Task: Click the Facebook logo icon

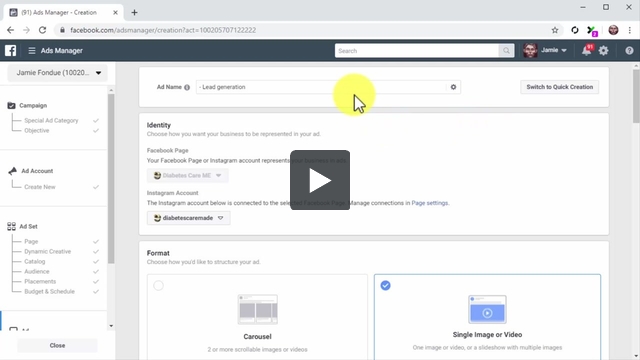Action: tap(11, 51)
